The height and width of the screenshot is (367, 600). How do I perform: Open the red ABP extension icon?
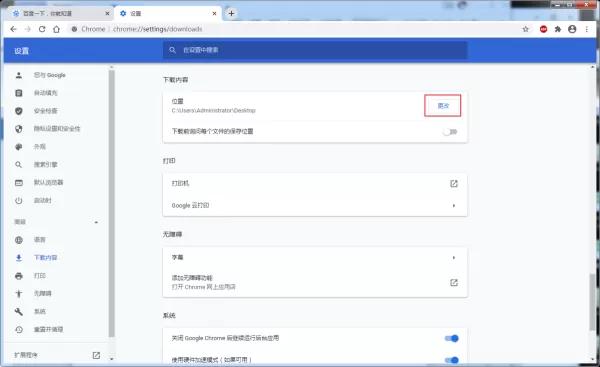coord(543,29)
